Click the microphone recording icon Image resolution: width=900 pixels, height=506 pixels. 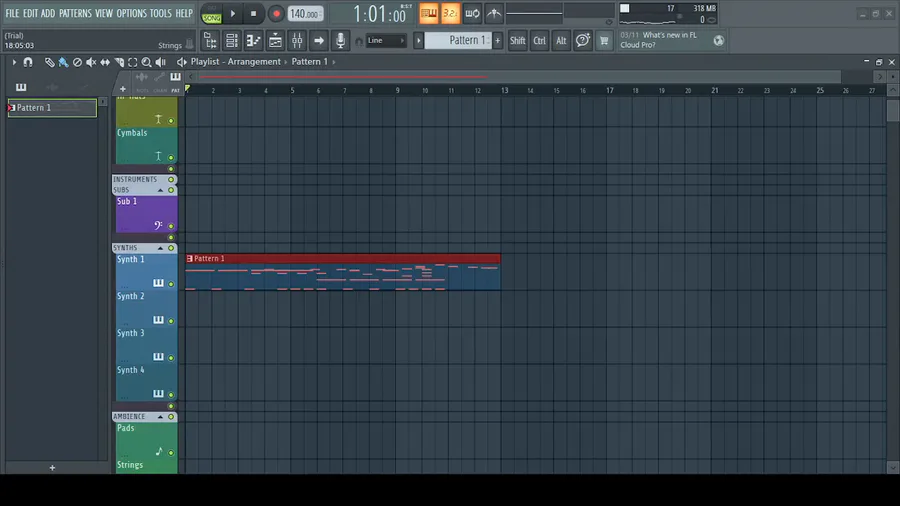[x=340, y=41]
